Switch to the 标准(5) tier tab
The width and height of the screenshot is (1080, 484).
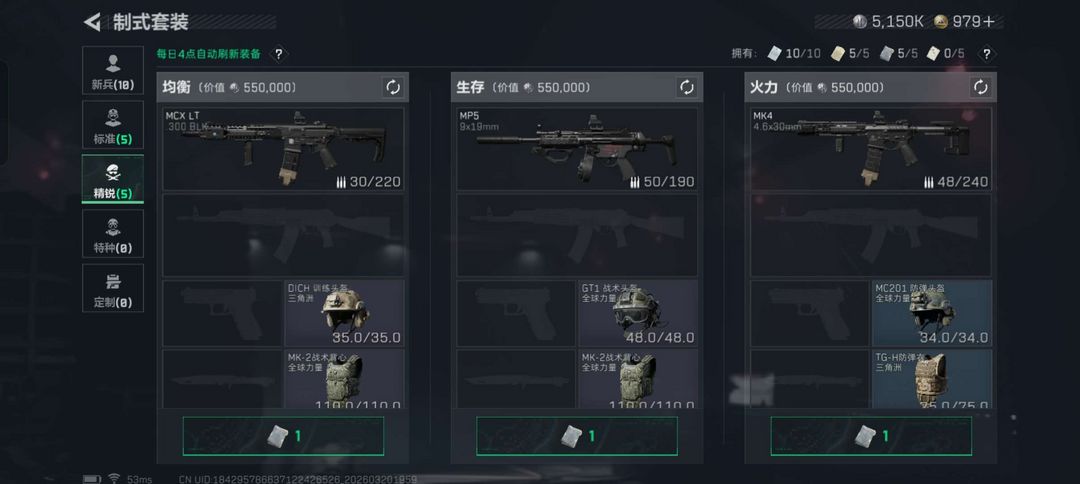click(113, 125)
